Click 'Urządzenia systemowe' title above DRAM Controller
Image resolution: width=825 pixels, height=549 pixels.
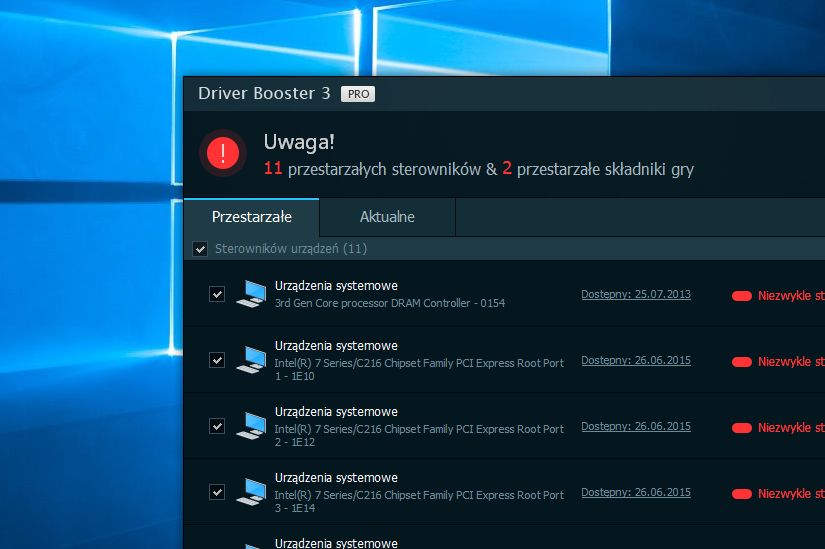[336, 286]
